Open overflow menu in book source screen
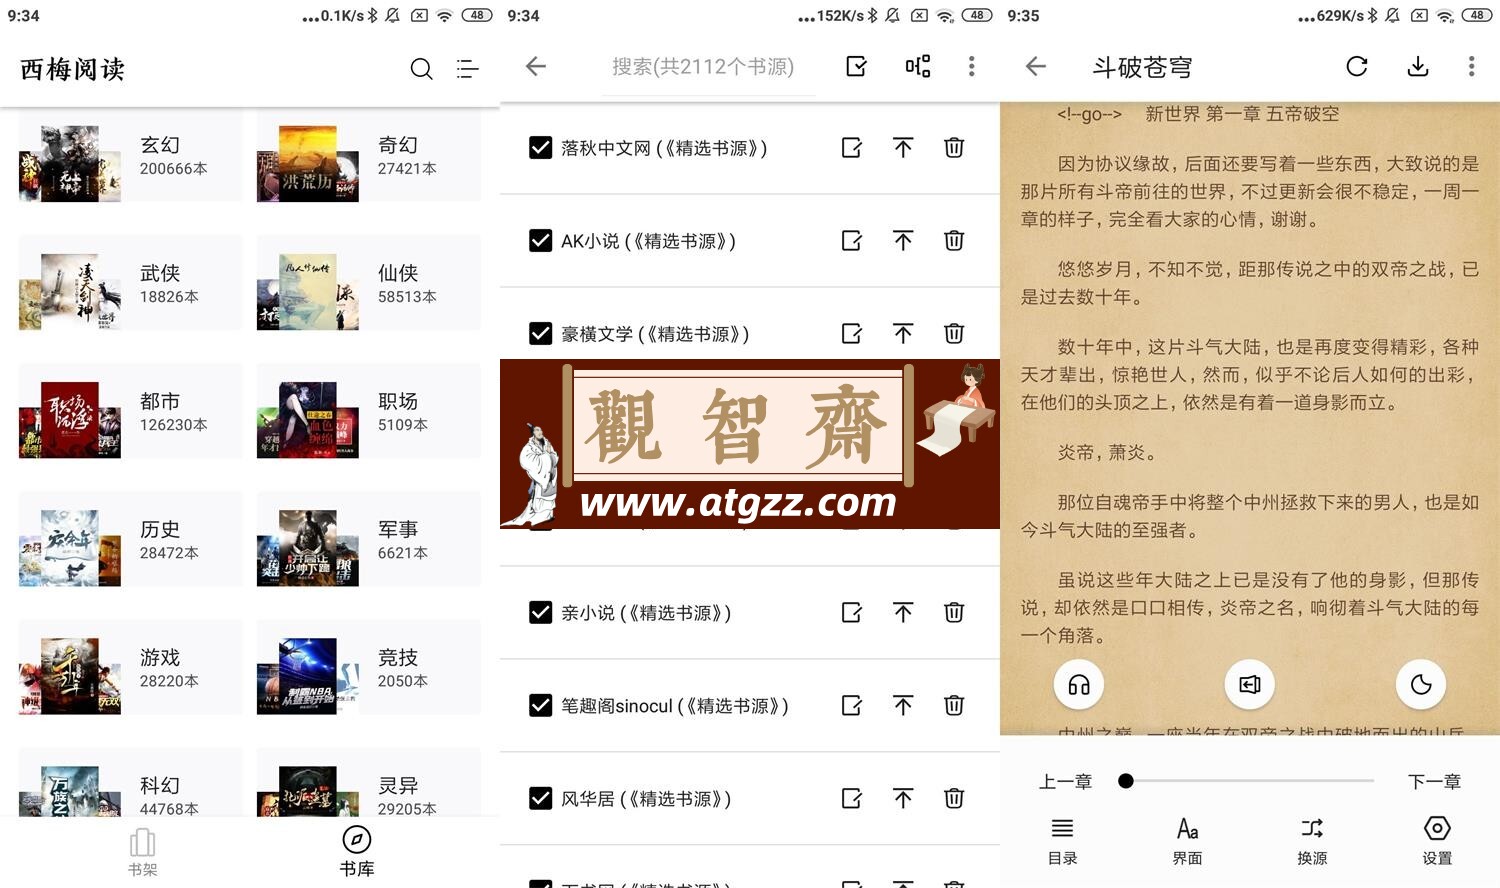1500x888 pixels. click(x=971, y=66)
